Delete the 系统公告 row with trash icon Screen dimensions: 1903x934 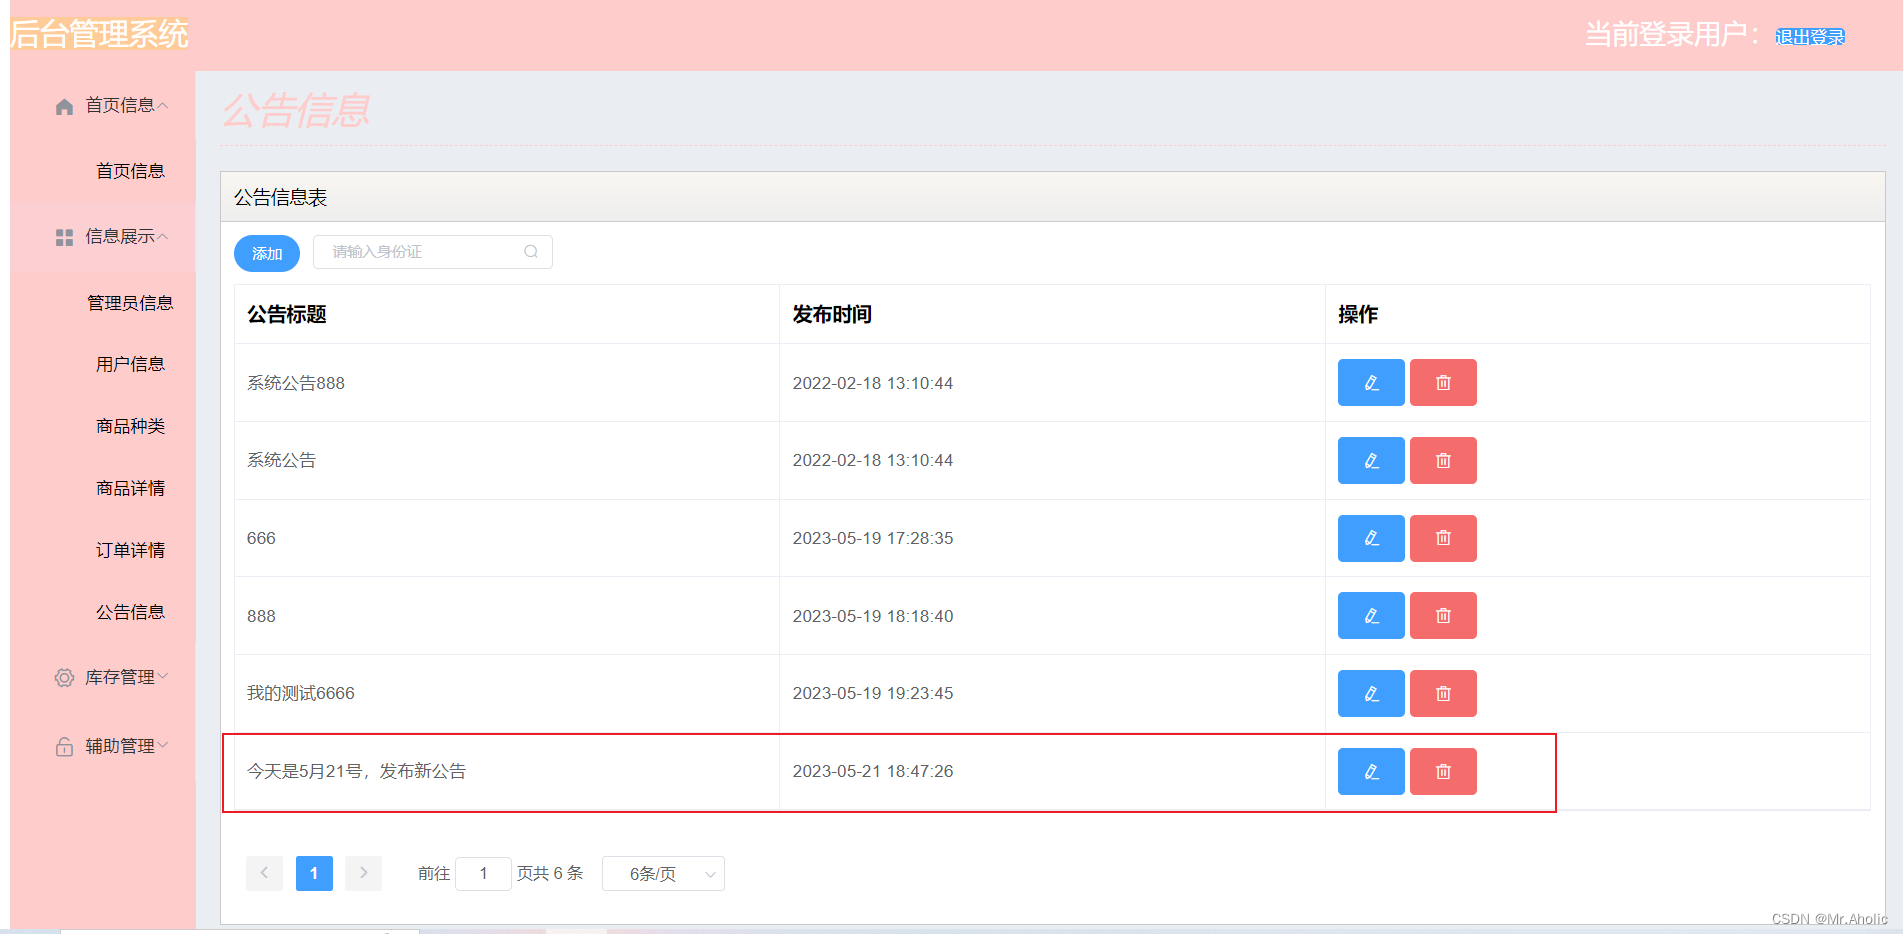coord(1443,461)
